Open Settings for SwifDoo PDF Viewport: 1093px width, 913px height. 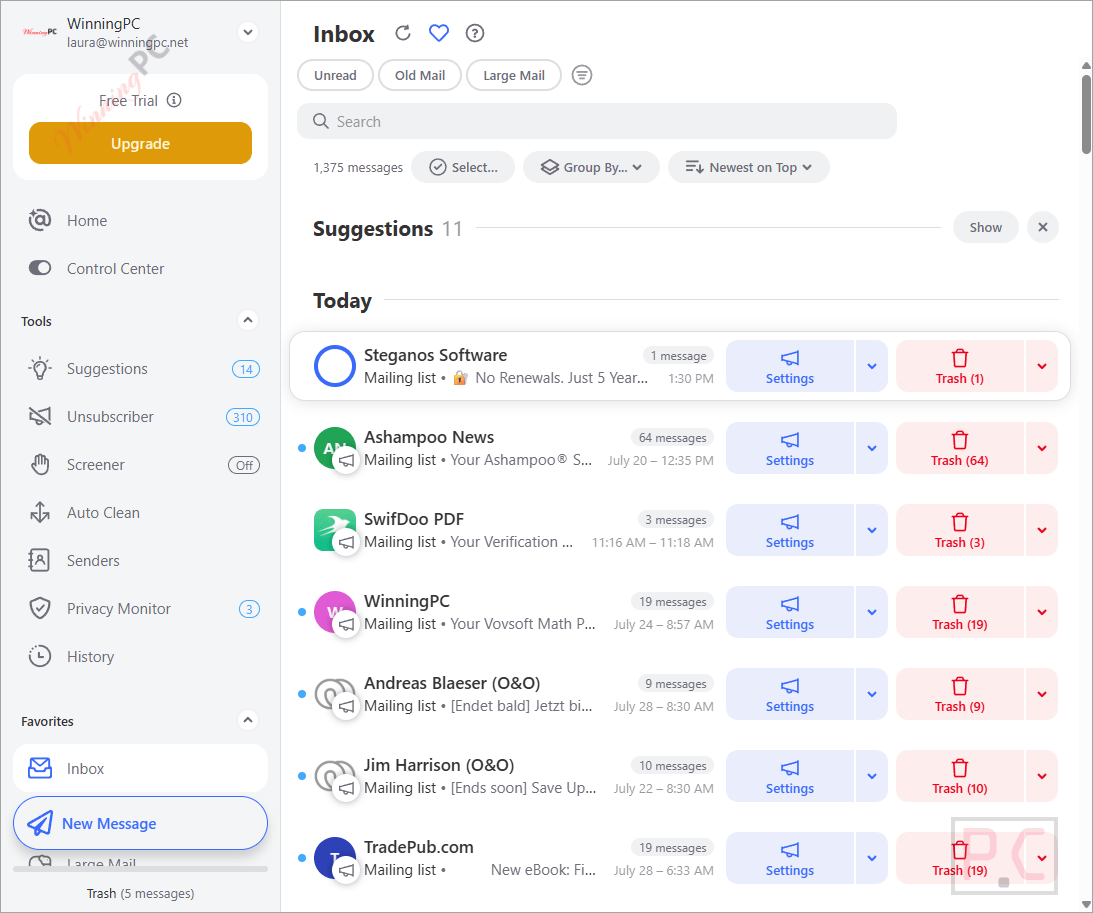790,530
